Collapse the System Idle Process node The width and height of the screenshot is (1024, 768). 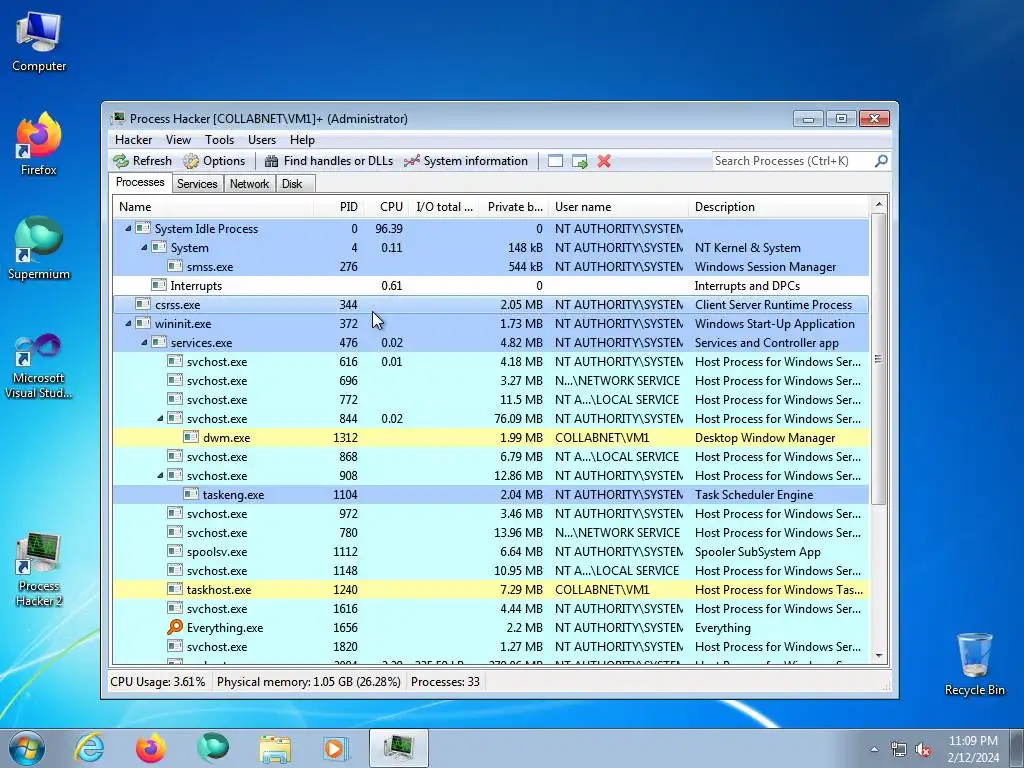click(x=128, y=229)
